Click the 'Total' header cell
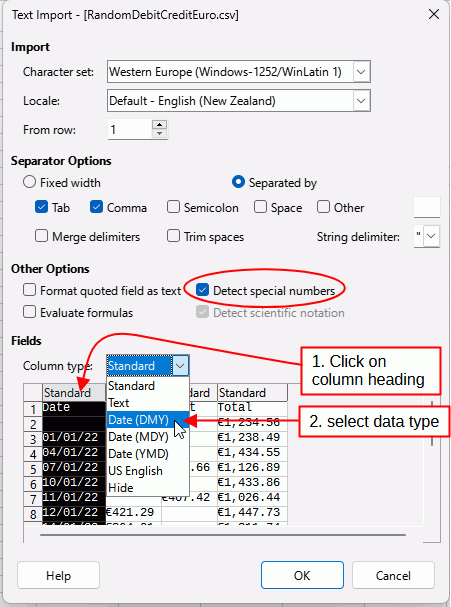This screenshot has width=451, height=607. point(252,408)
